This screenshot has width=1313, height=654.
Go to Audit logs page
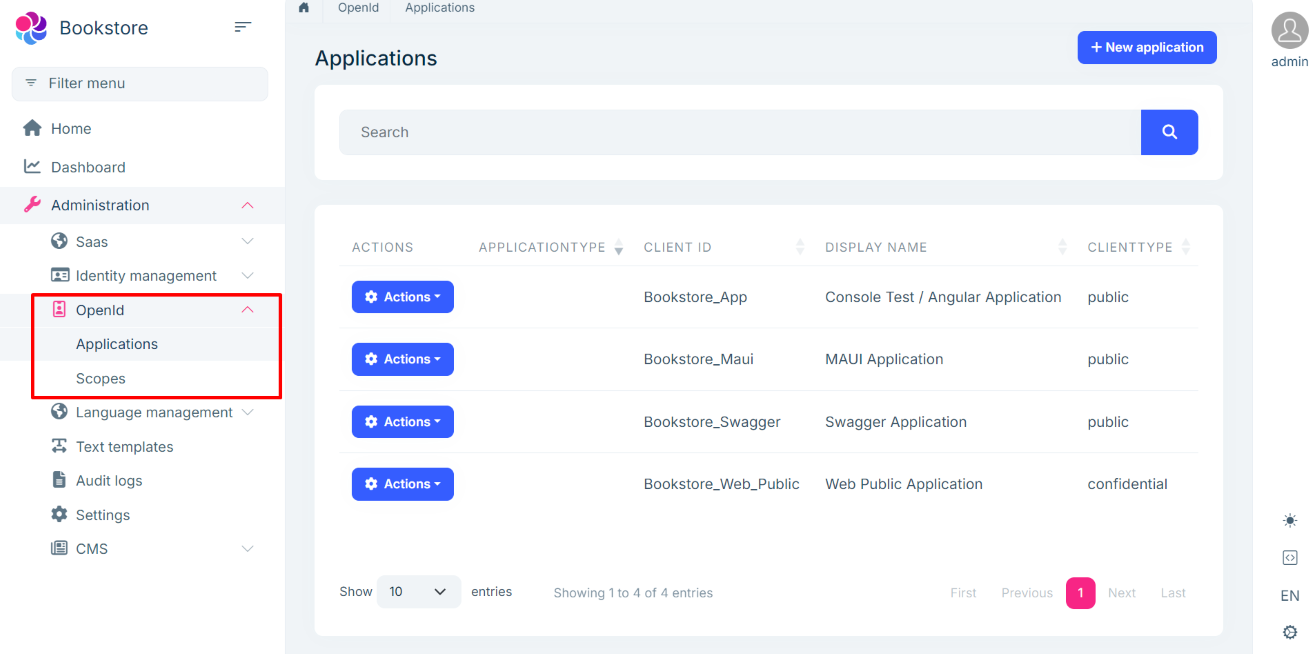(x=109, y=481)
